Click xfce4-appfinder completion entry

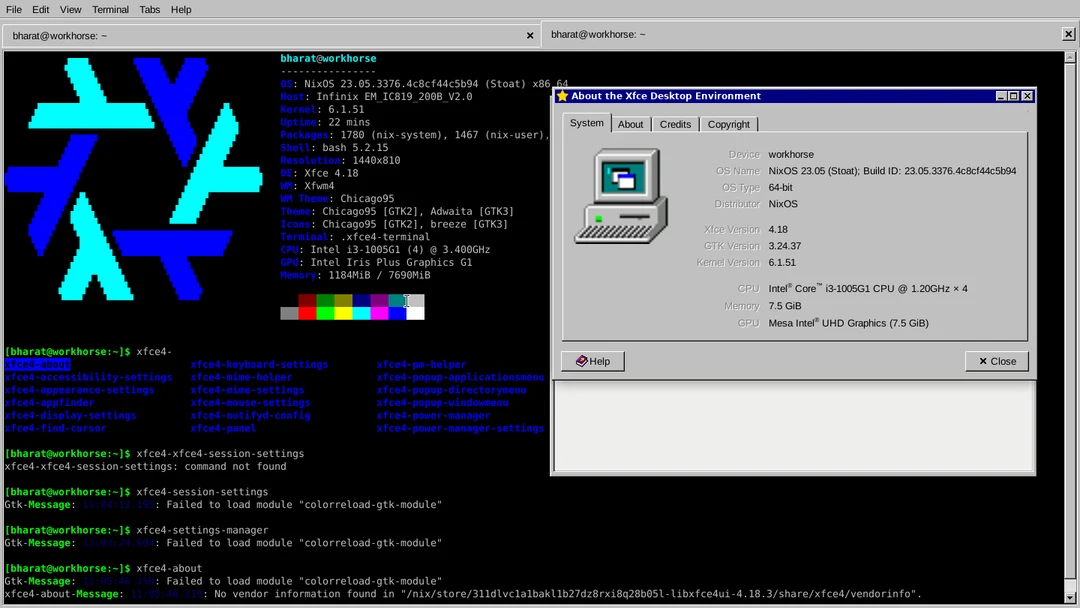click(49, 403)
